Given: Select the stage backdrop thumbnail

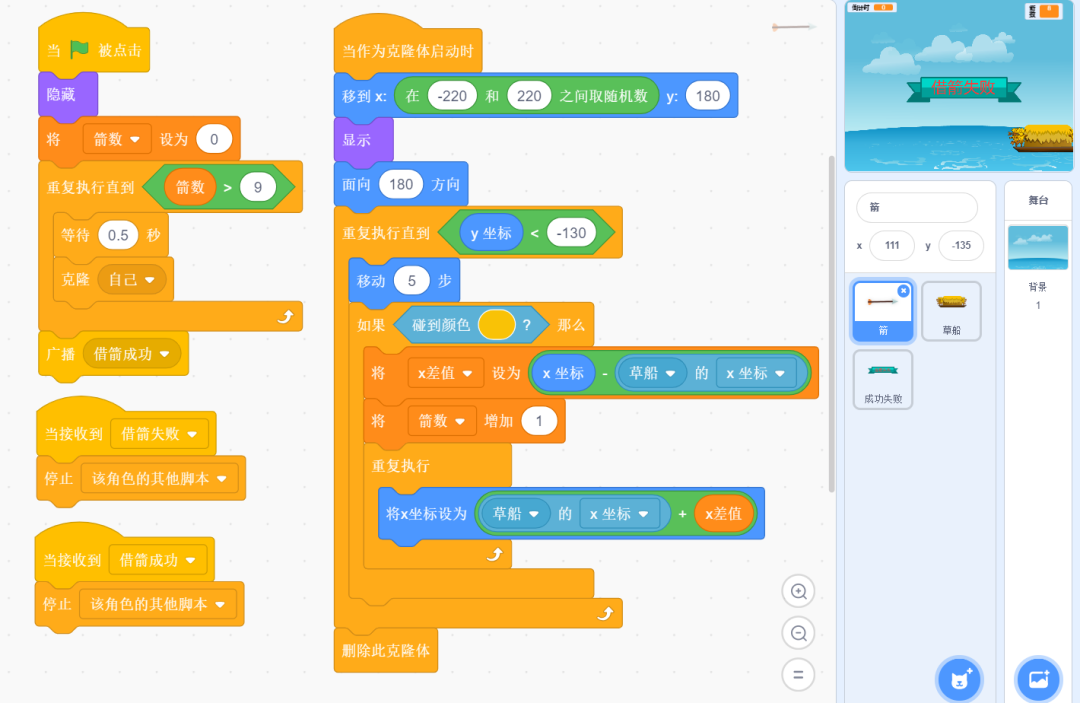Looking at the screenshot, I should [x=1037, y=248].
